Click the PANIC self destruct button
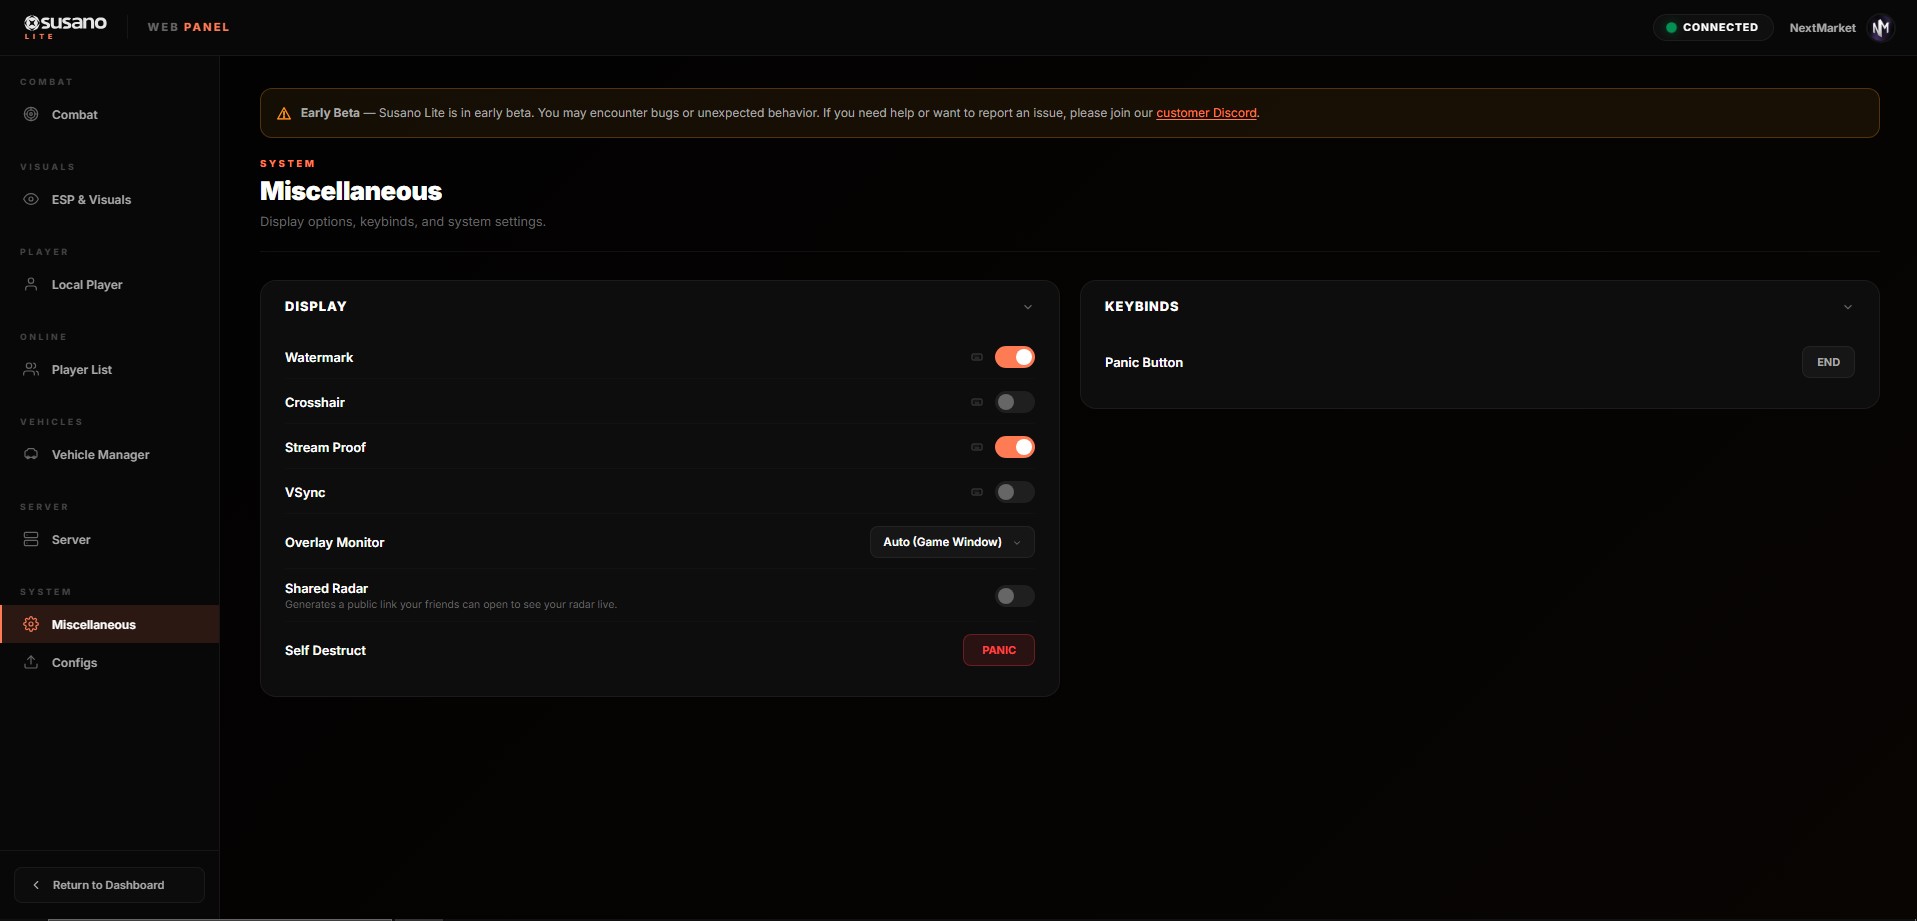The height and width of the screenshot is (921, 1917). (x=998, y=650)
